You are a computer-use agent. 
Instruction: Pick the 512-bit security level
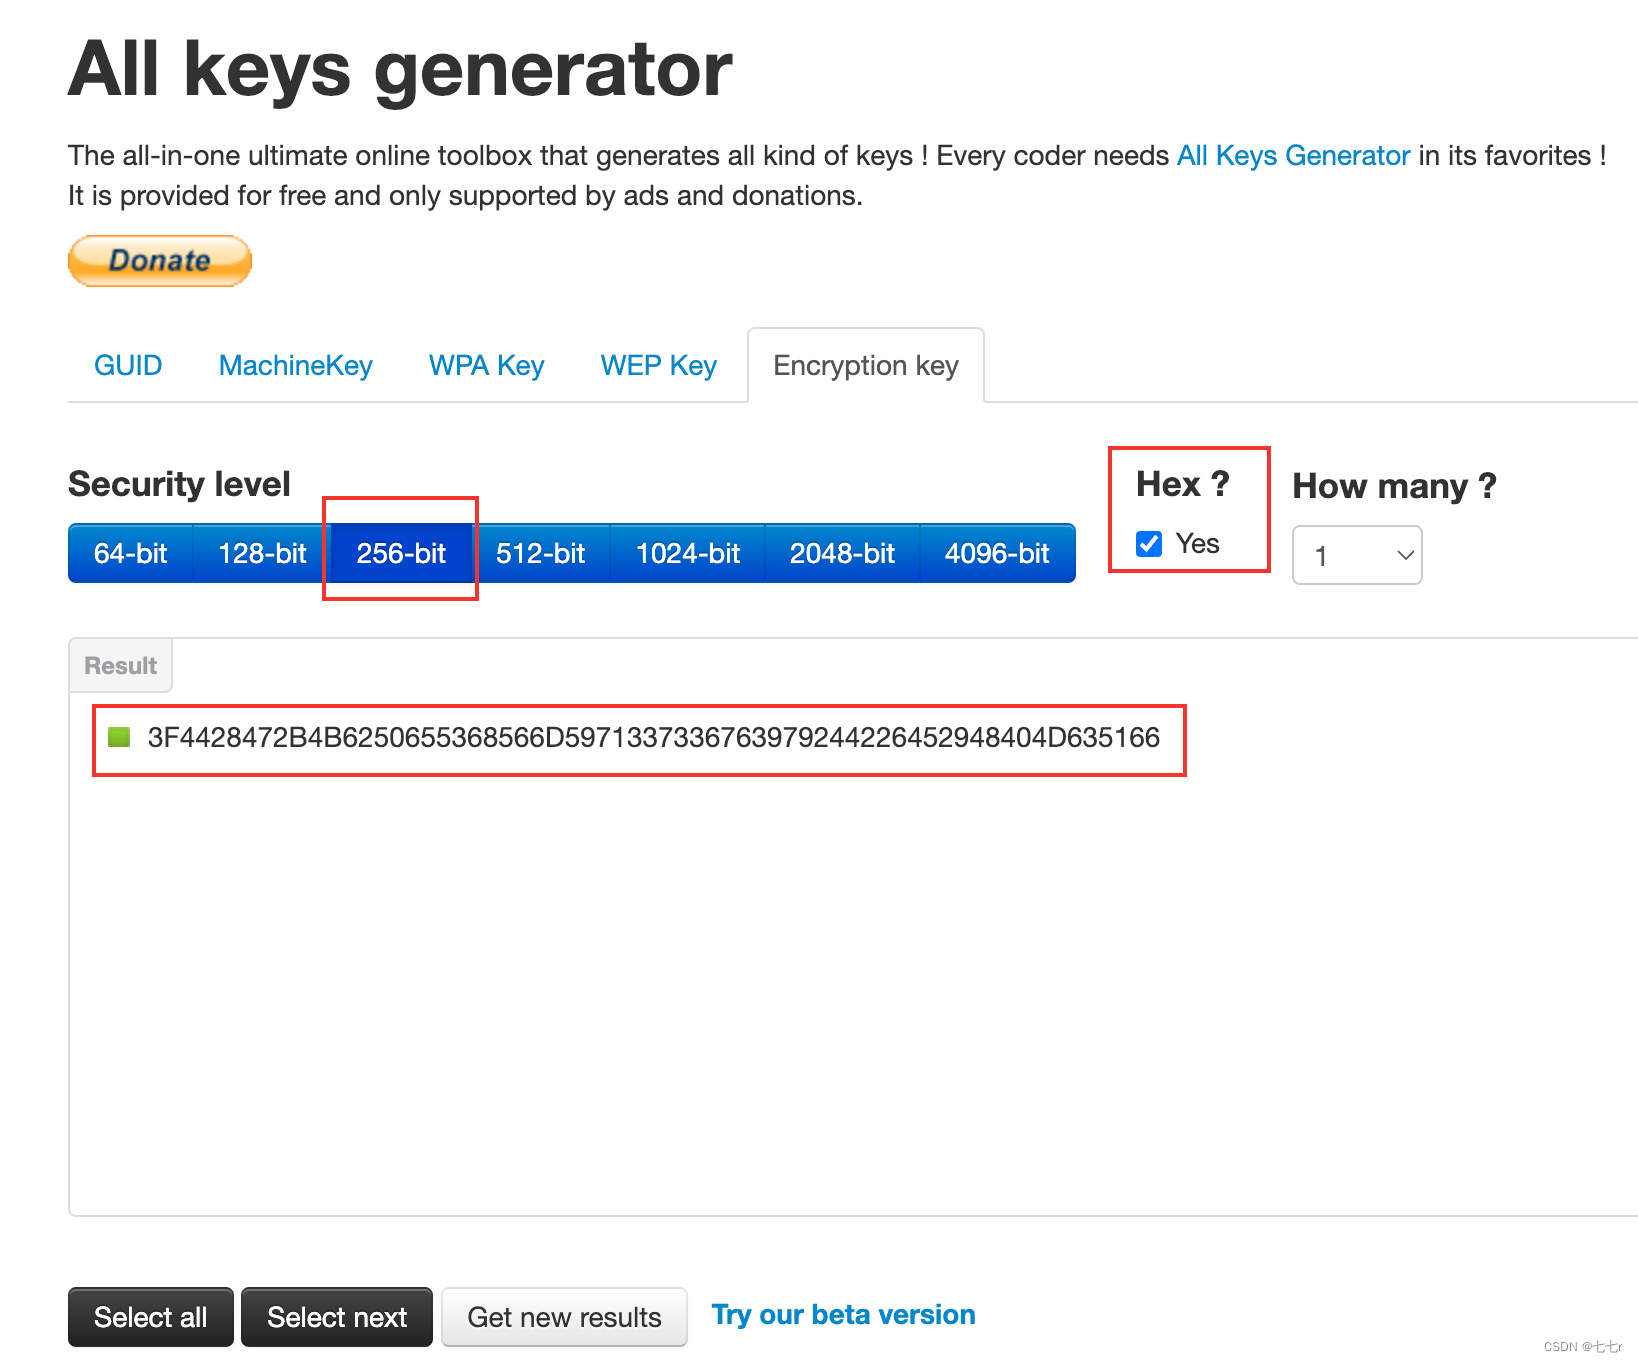point(540,553)
